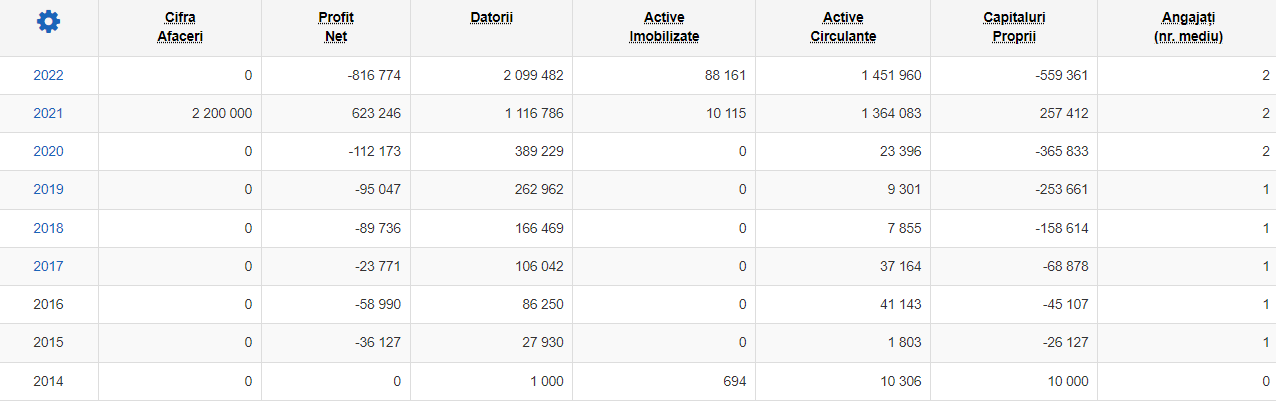Select the Datorii column header

(491, 18)
